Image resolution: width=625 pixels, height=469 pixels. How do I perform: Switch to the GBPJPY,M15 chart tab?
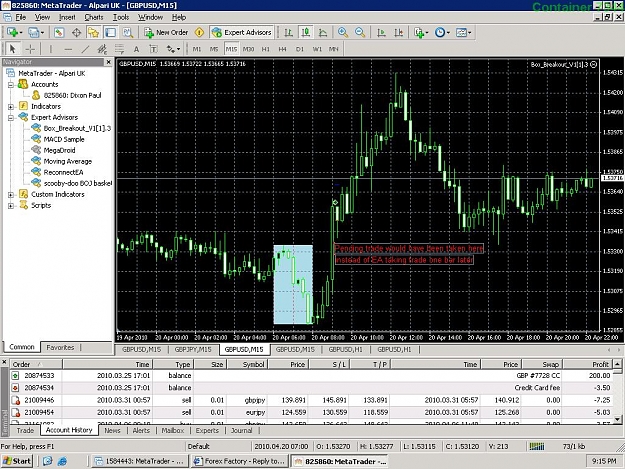(193, 349)
